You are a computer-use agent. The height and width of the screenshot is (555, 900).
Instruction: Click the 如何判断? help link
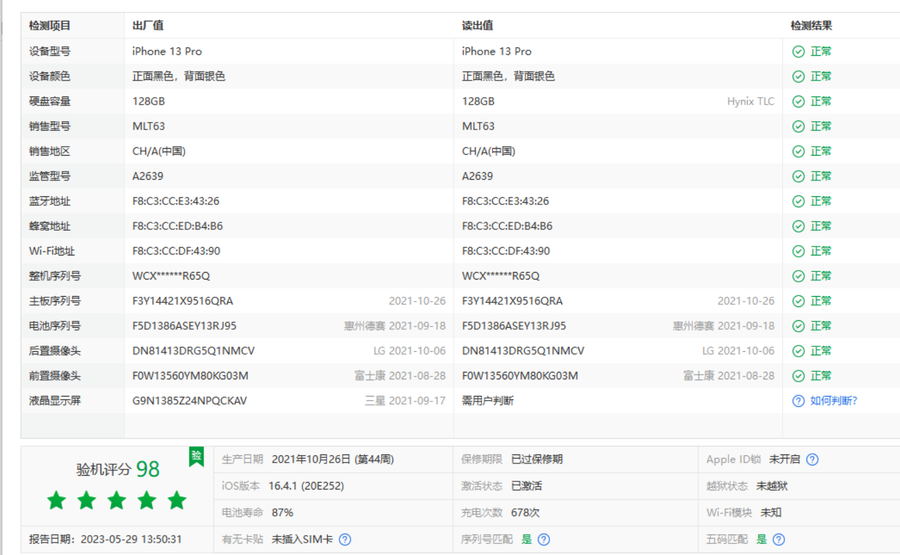(x=833, y=401)
